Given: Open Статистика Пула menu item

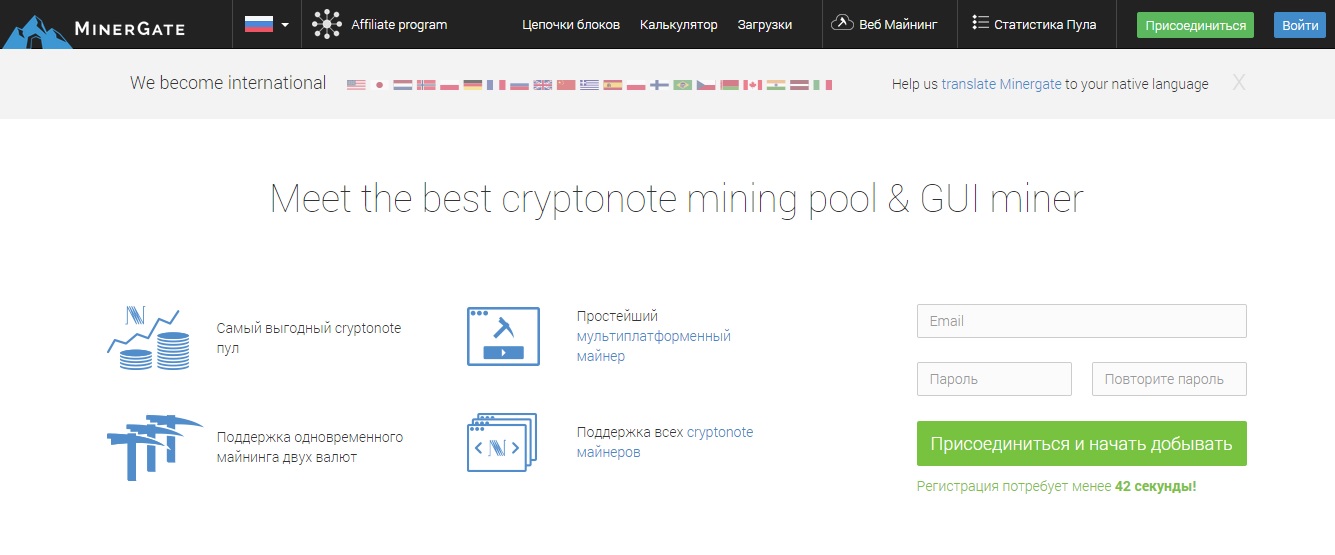Looking at the screenshot, I should (1045, 24).
